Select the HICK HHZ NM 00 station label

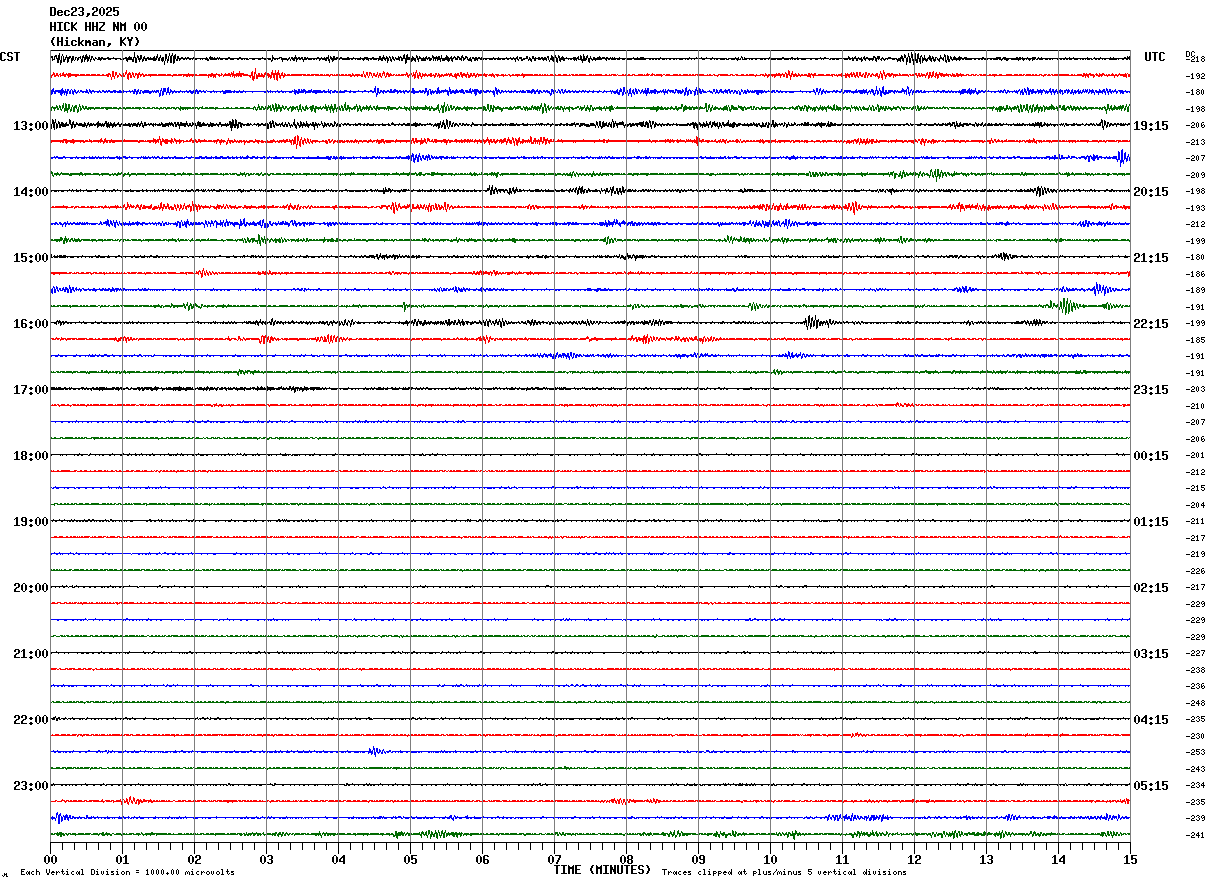coord(98,27)
